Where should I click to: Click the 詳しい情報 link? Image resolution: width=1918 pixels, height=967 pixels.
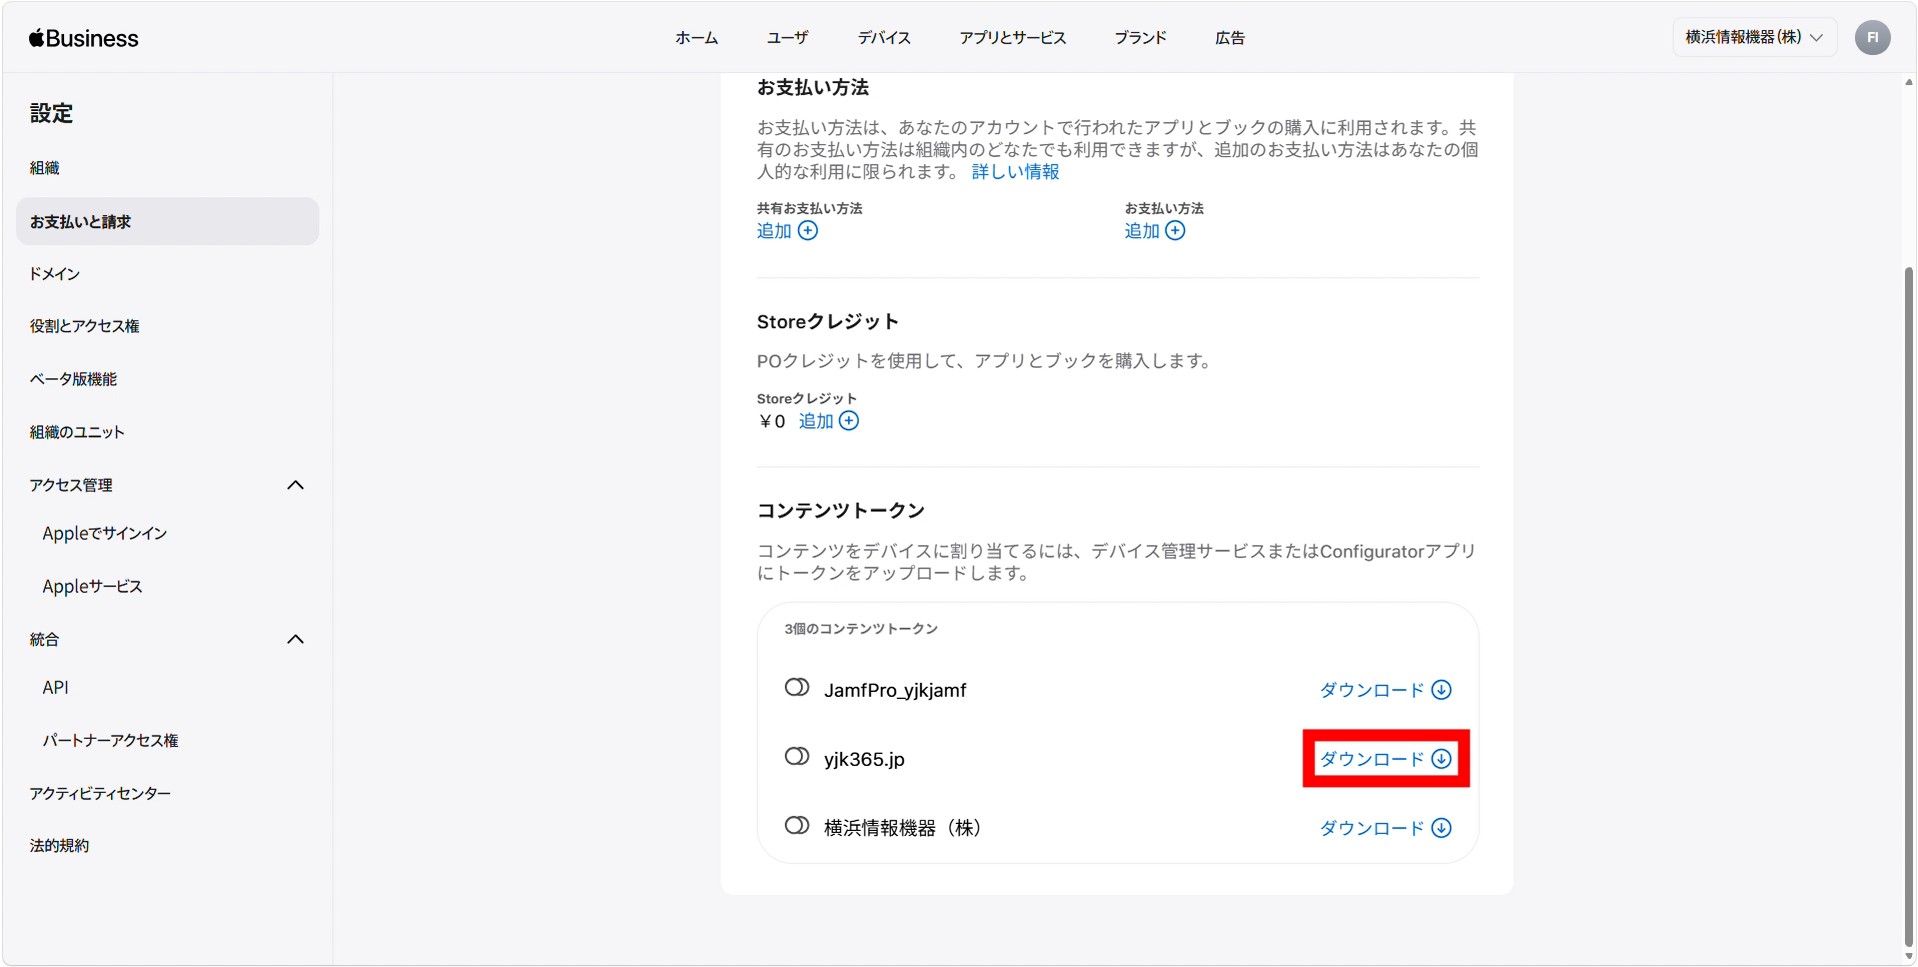1015,172
